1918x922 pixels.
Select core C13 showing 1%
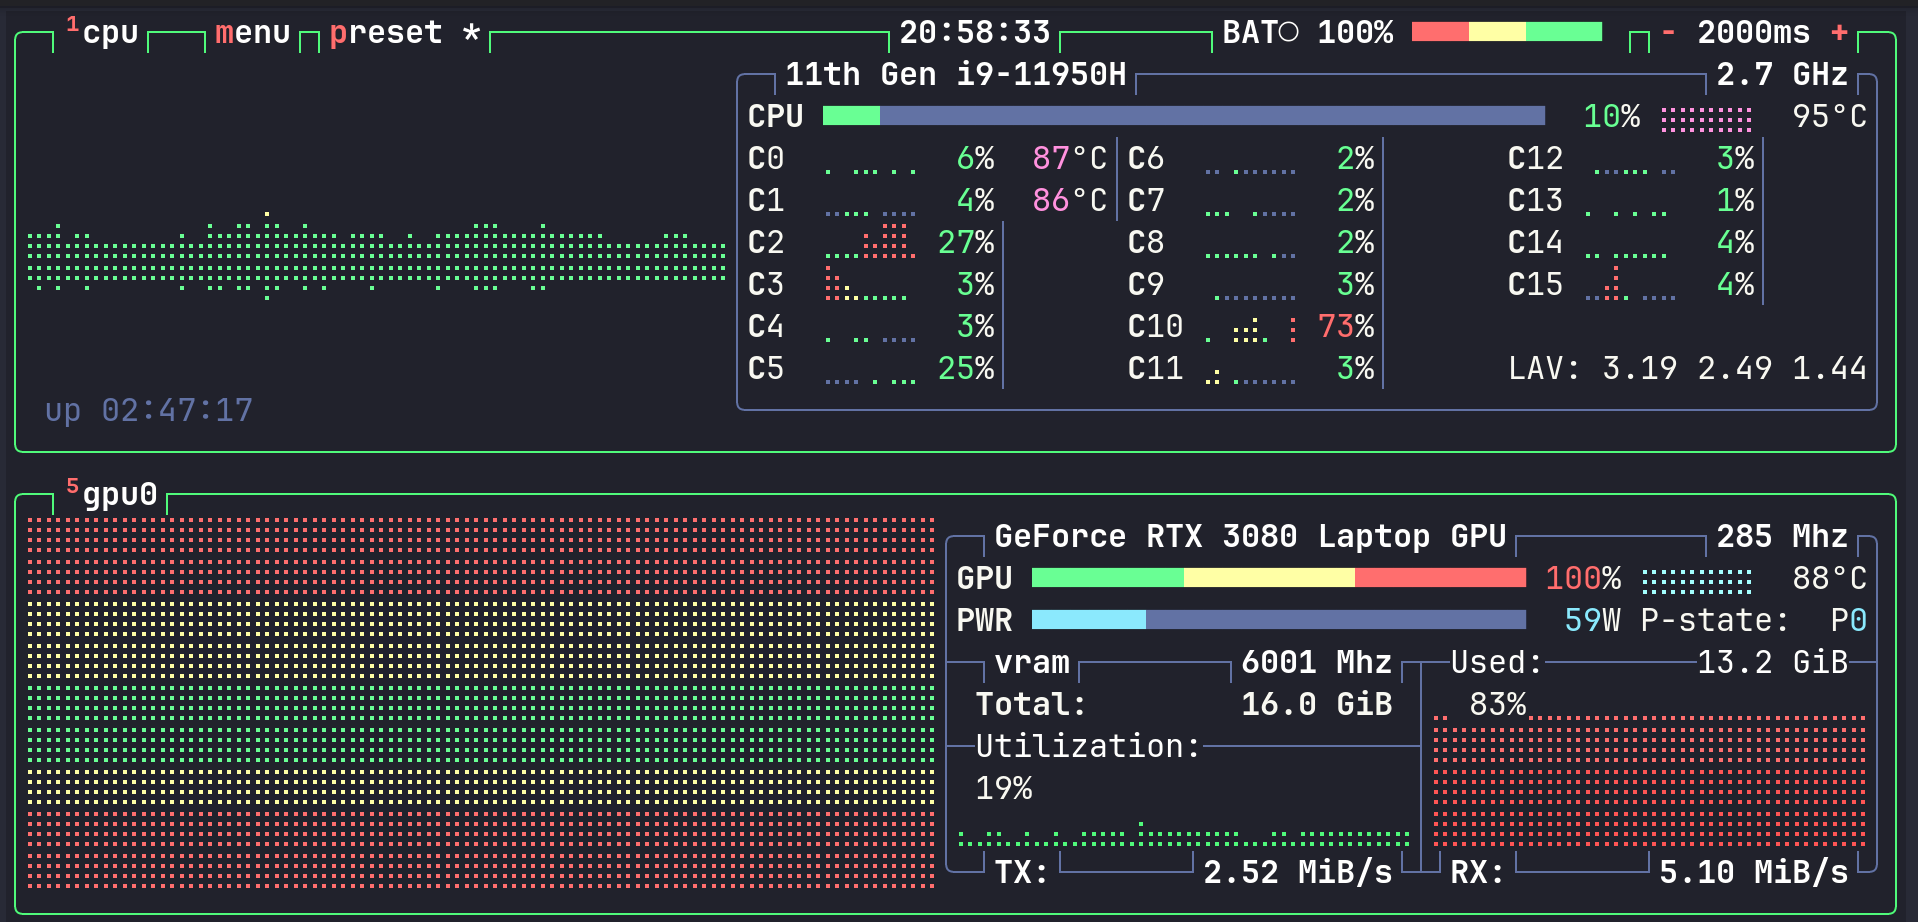pos(1631,201)
